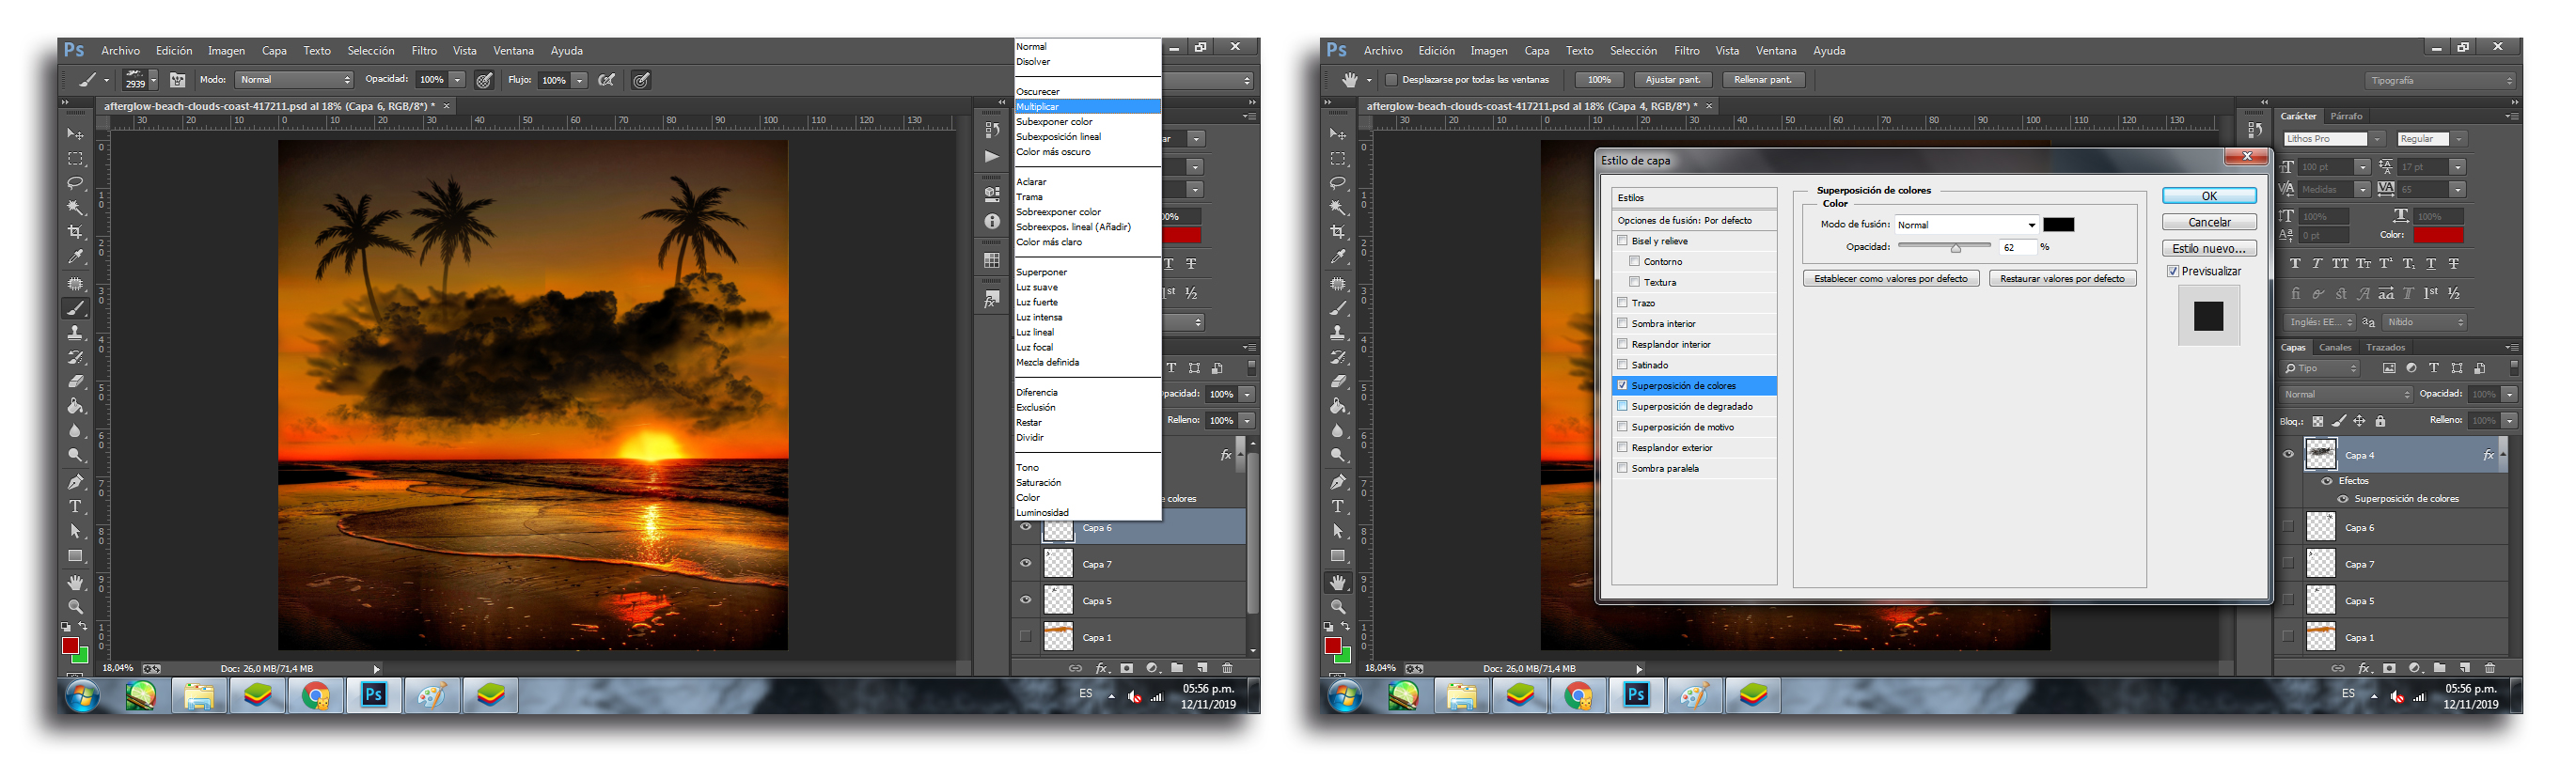Select the History Brush tool in right window
2576x763 pixels.
(x=1338, y=357)
